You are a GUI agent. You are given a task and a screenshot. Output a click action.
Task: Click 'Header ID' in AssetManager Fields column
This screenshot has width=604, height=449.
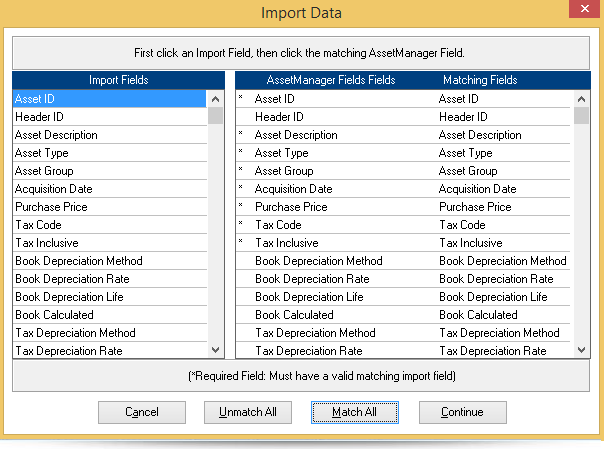coord(279,117)
